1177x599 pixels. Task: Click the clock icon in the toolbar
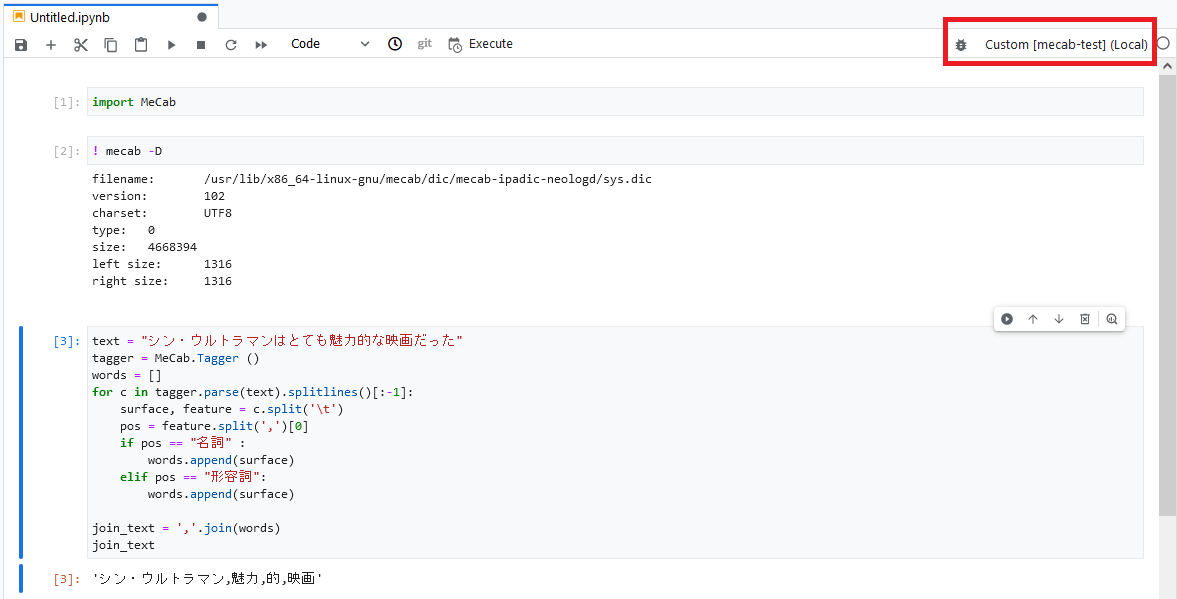click(395, 44)
